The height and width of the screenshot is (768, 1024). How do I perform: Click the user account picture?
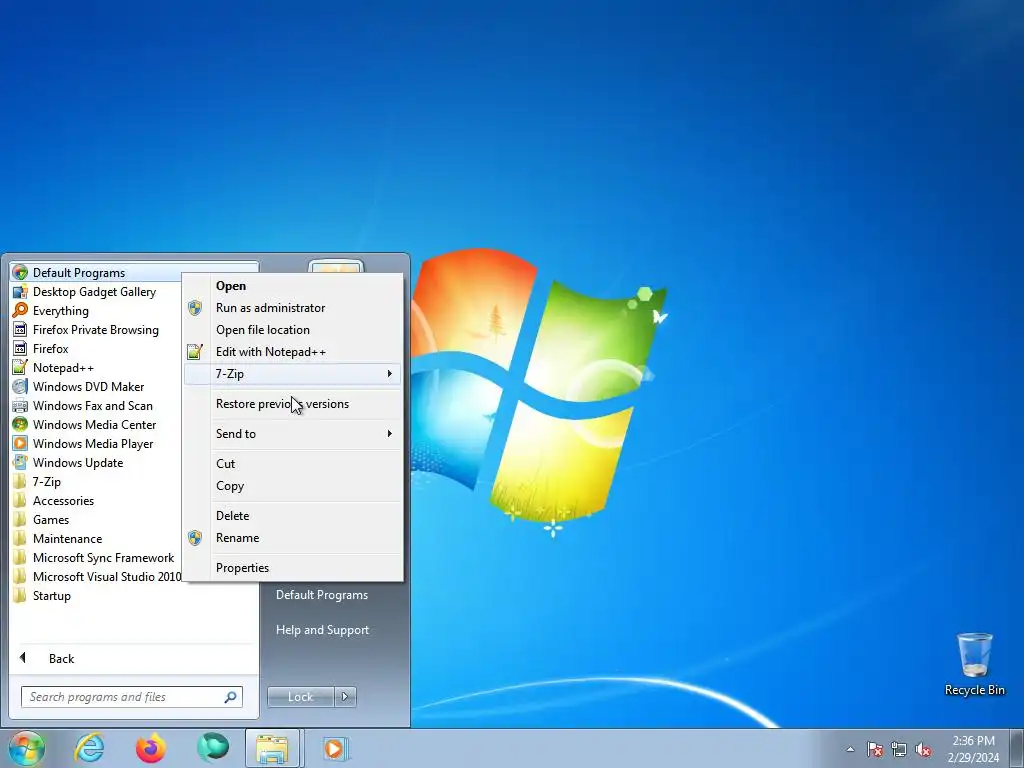pyautogui.click(x=336, y=267)
